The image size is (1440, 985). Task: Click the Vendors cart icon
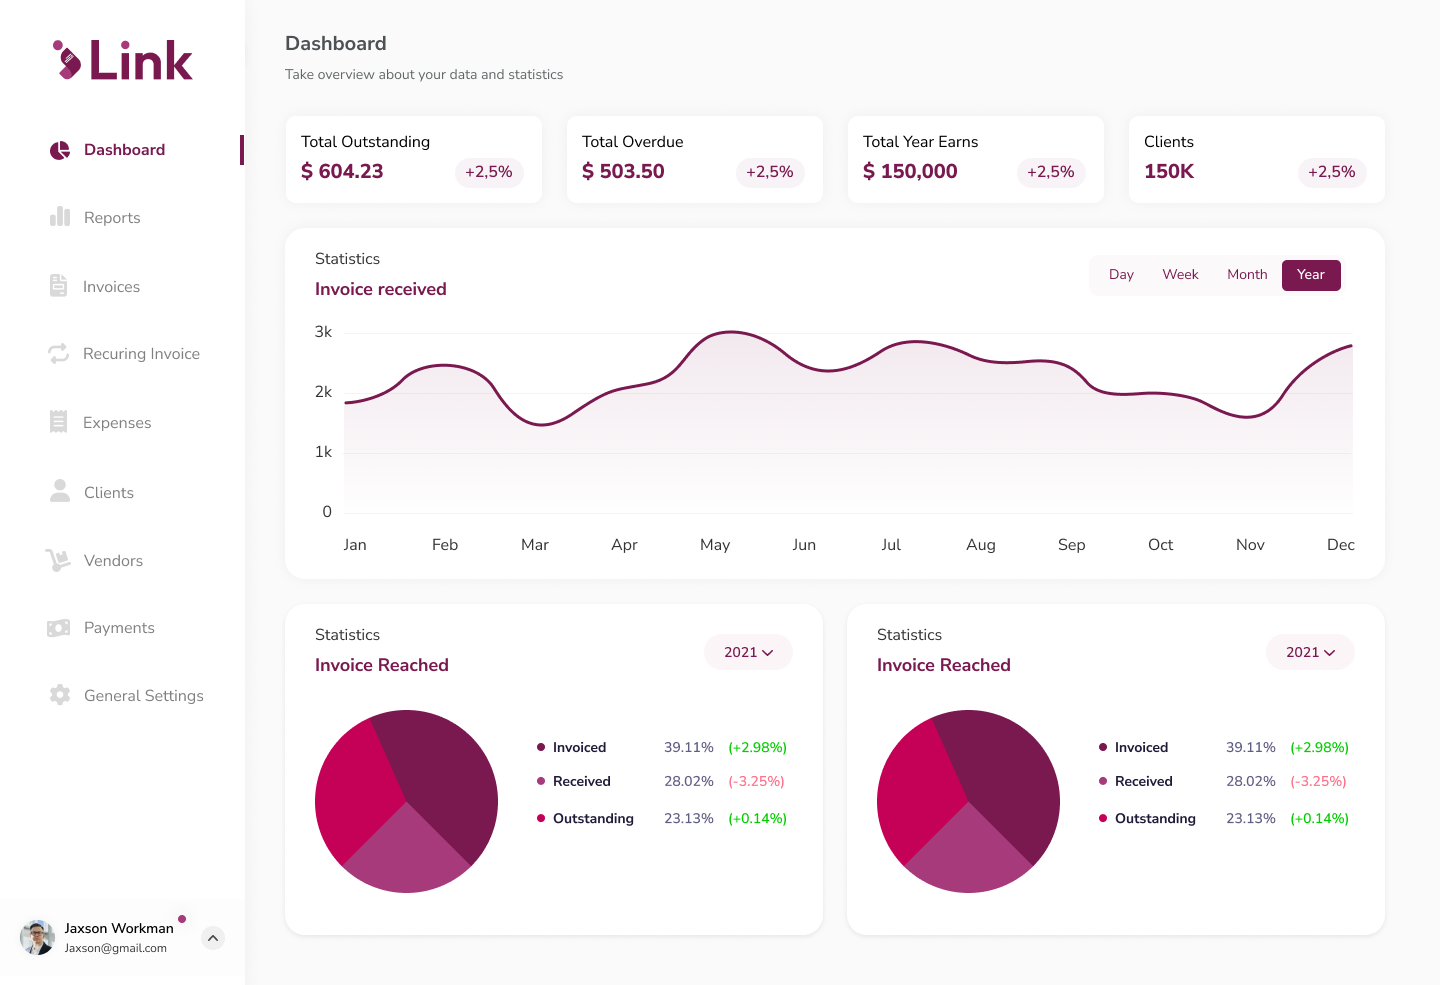click(58, 560)
